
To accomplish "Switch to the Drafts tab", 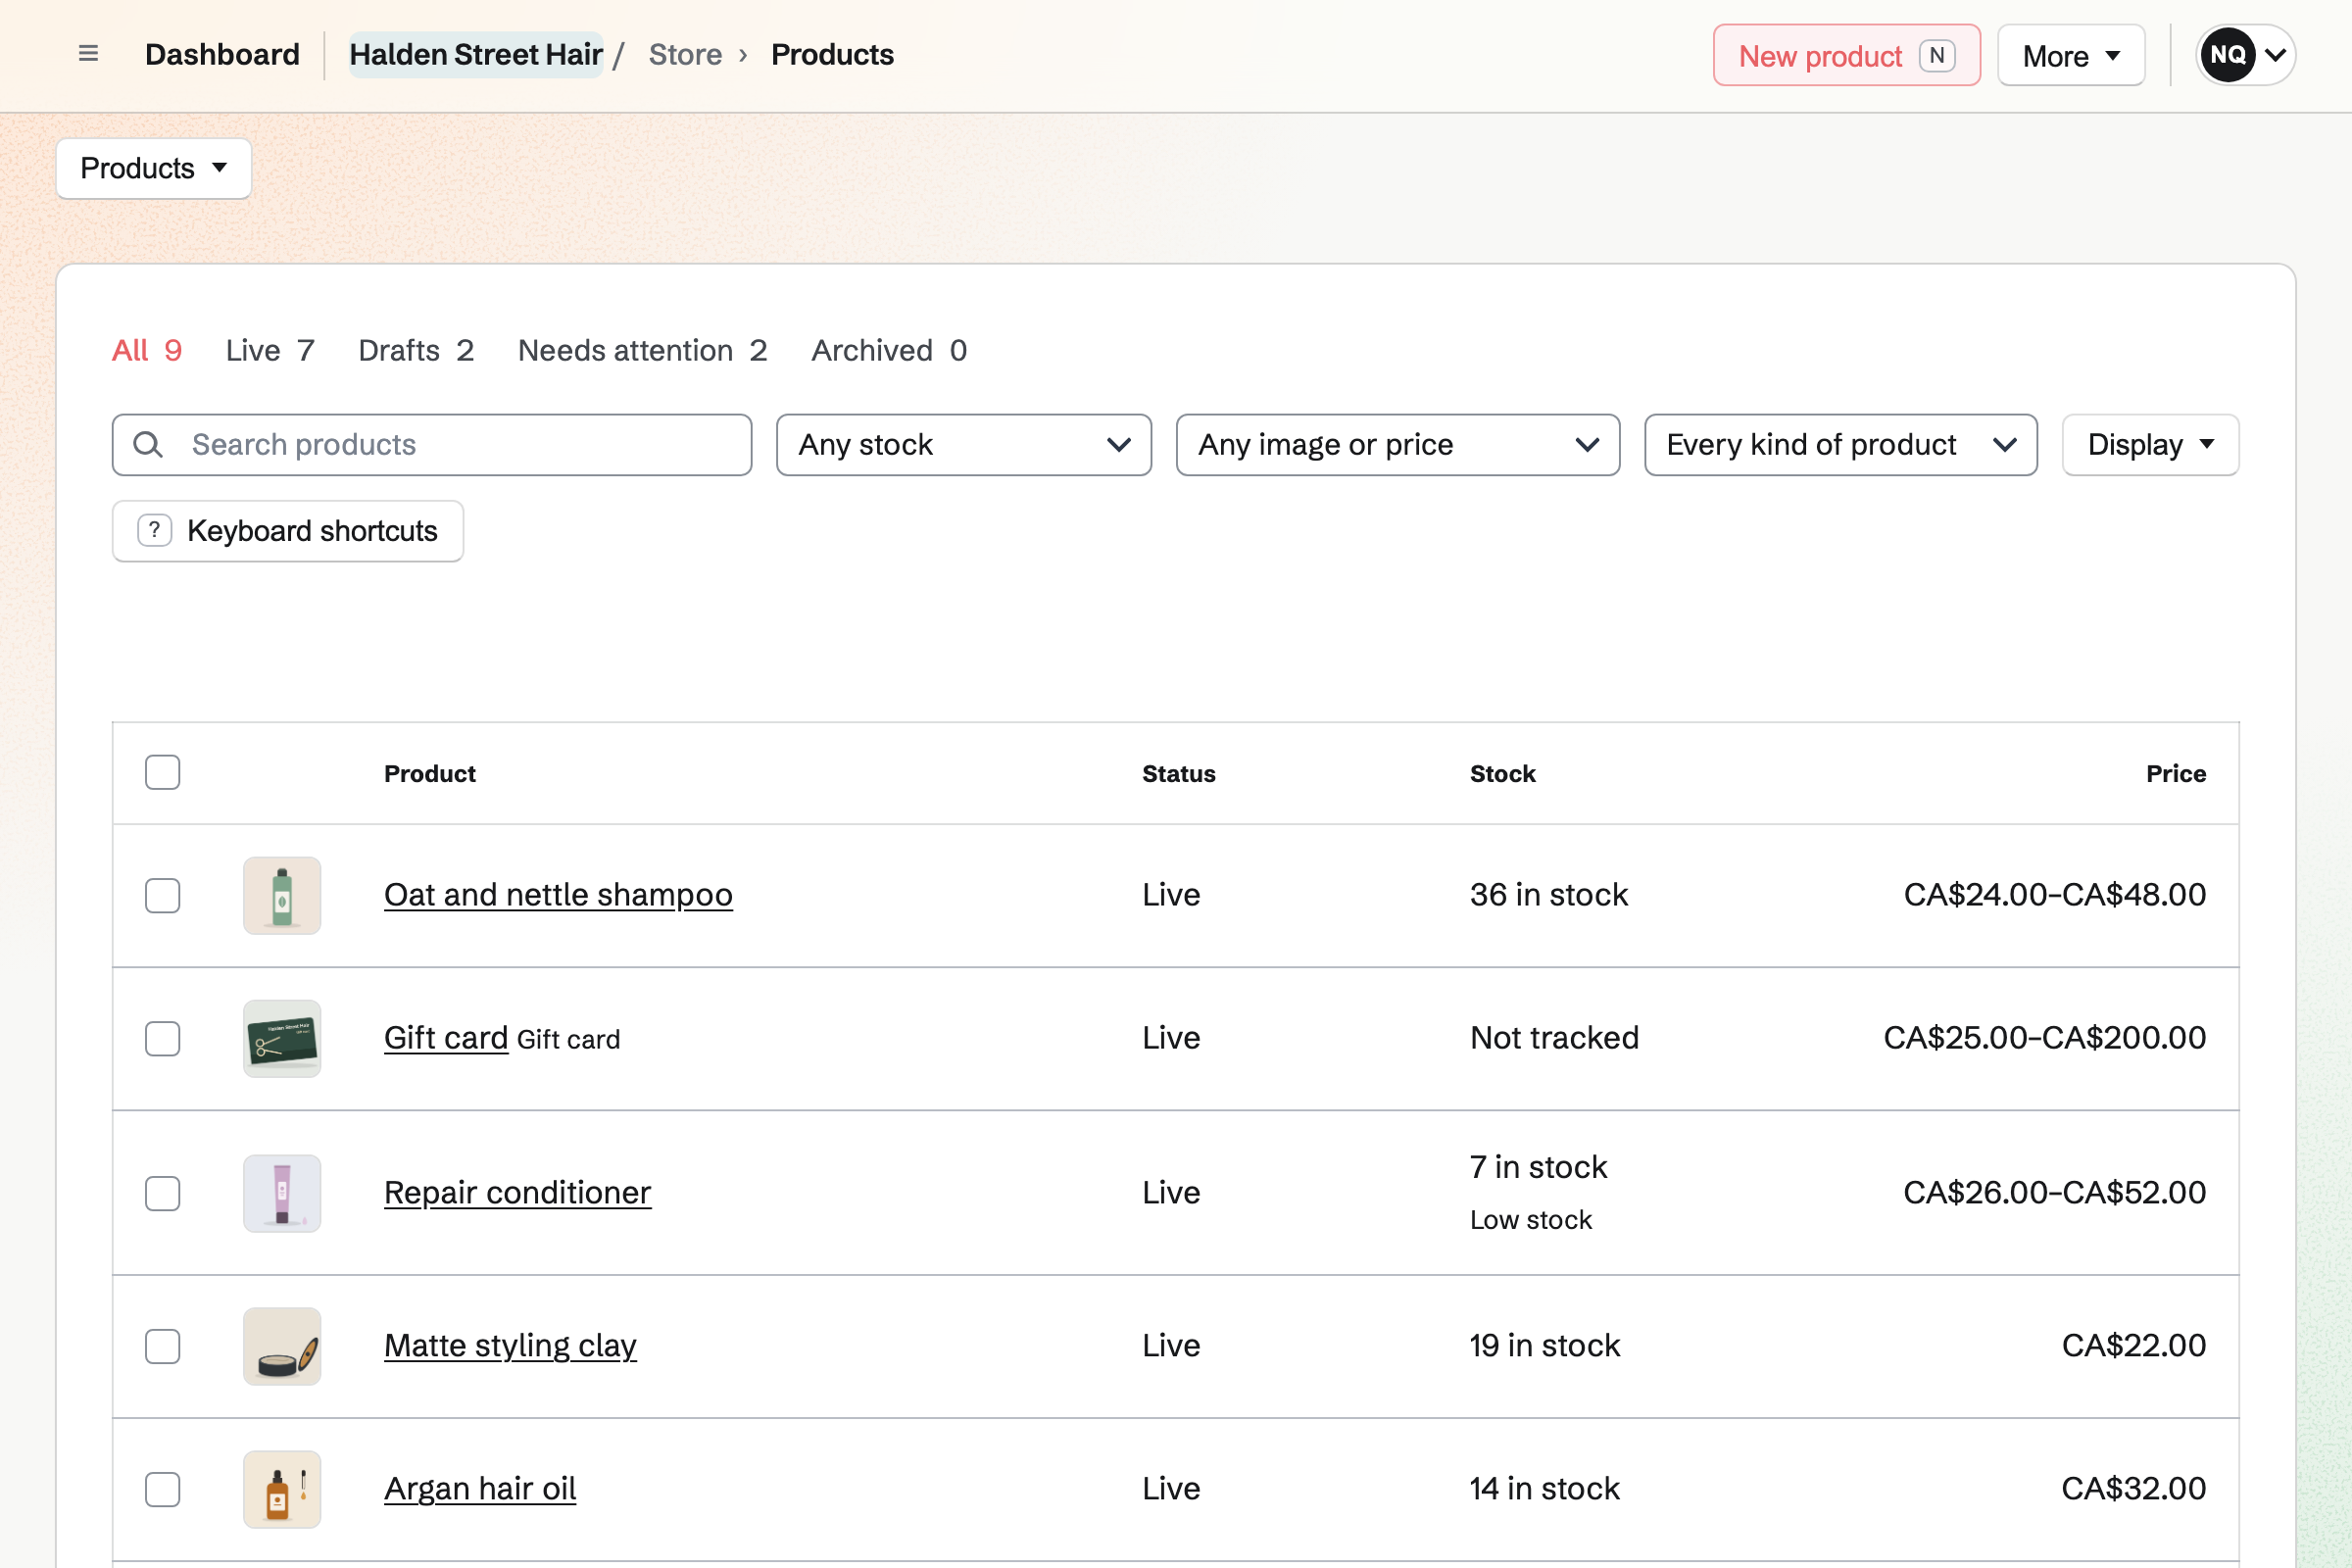I will [416, 350].
